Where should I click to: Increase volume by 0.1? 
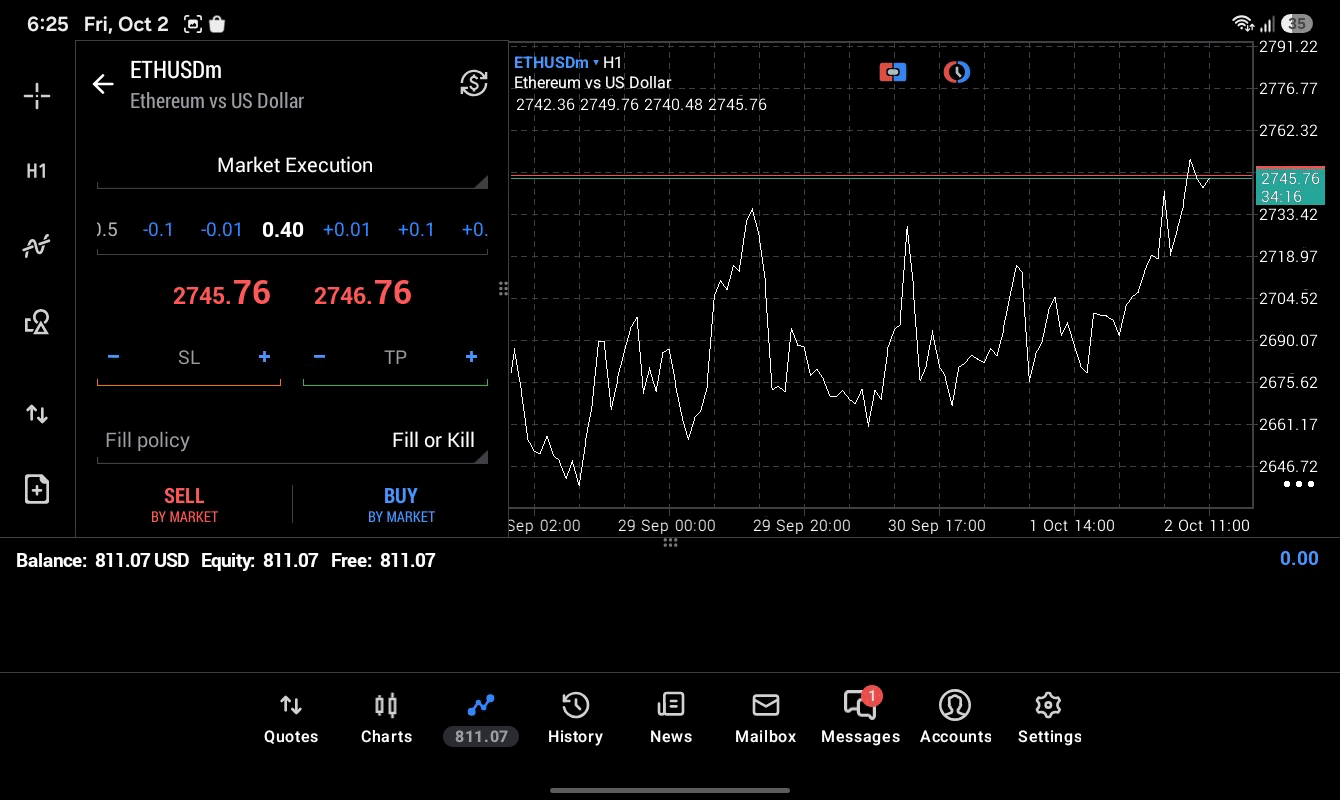pos(416,230)
